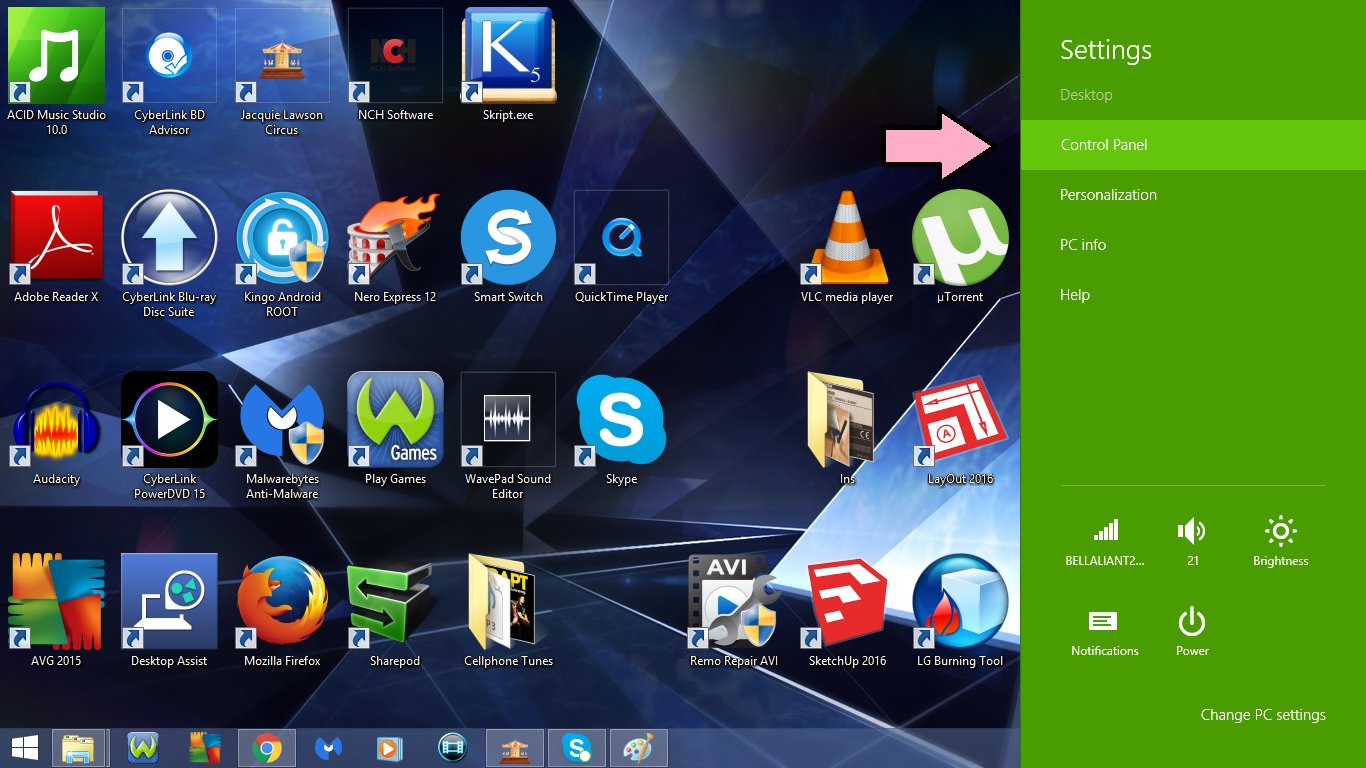Open the Power options button

pos(1192,632)
